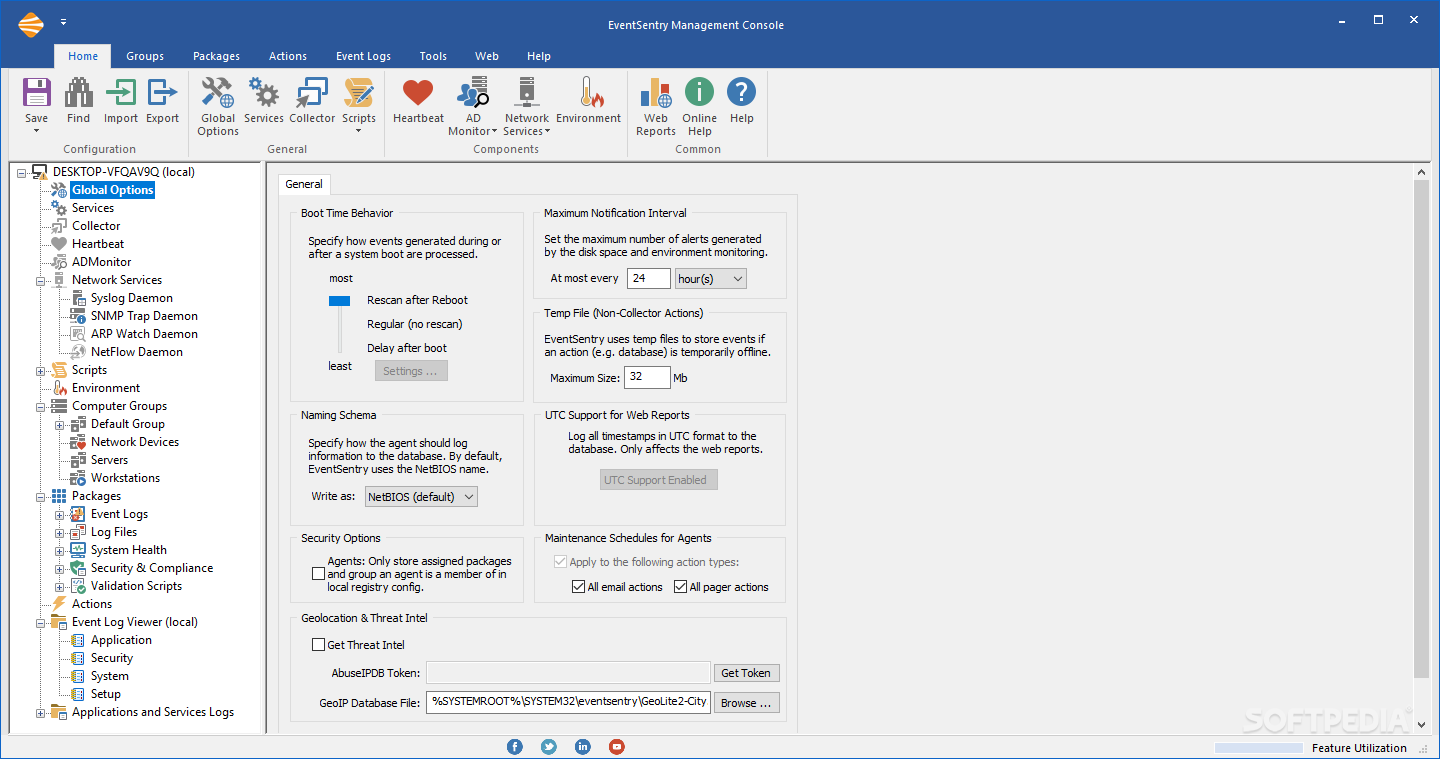The width and height of the screenshot is (1440, 759).
Task: Click the EventSentry application logo
Action: point(31,24)
